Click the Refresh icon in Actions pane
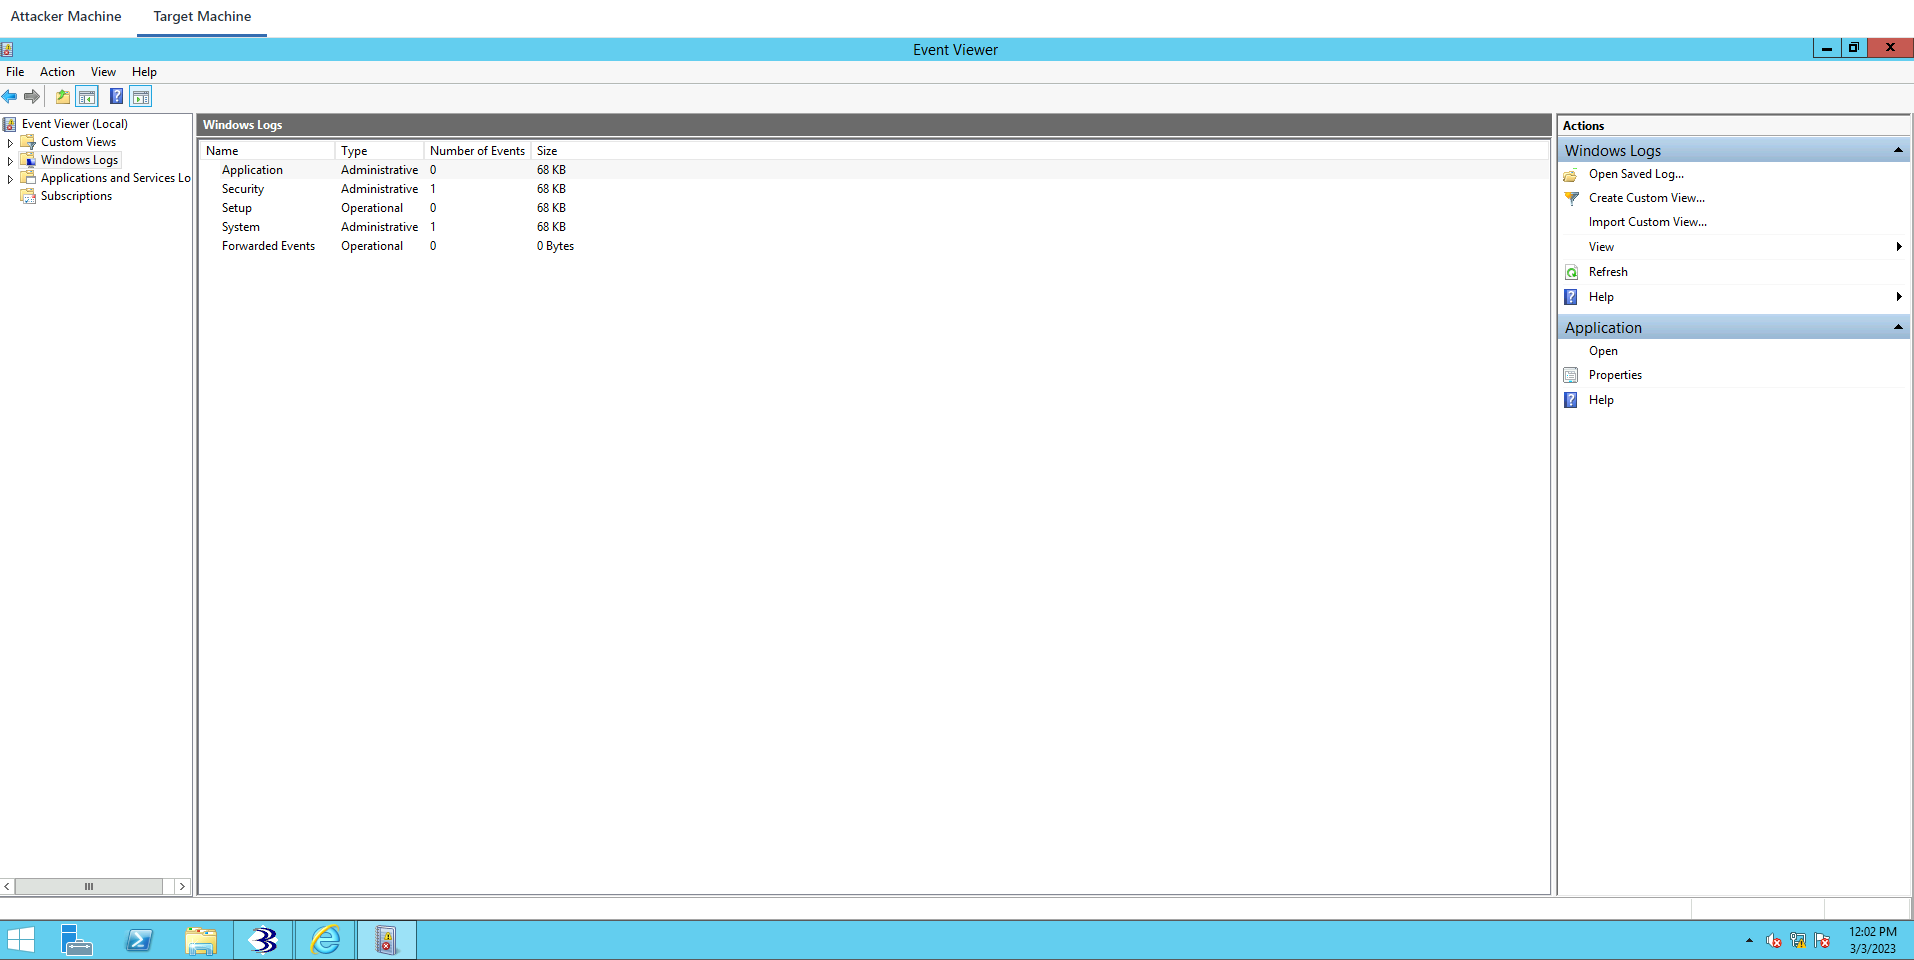The image size is (1914, 960). pos(1571,272)
